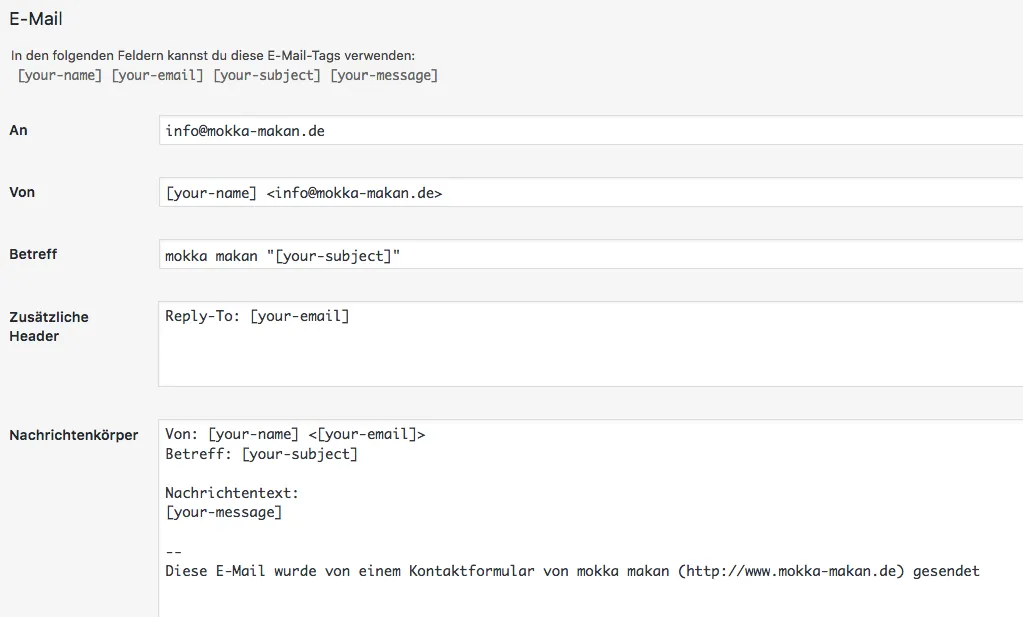Image resolution: width=1023 pixels, height=617 pixels.
Task: Focus the Von sender input field
Action: [x=590, y=192]
